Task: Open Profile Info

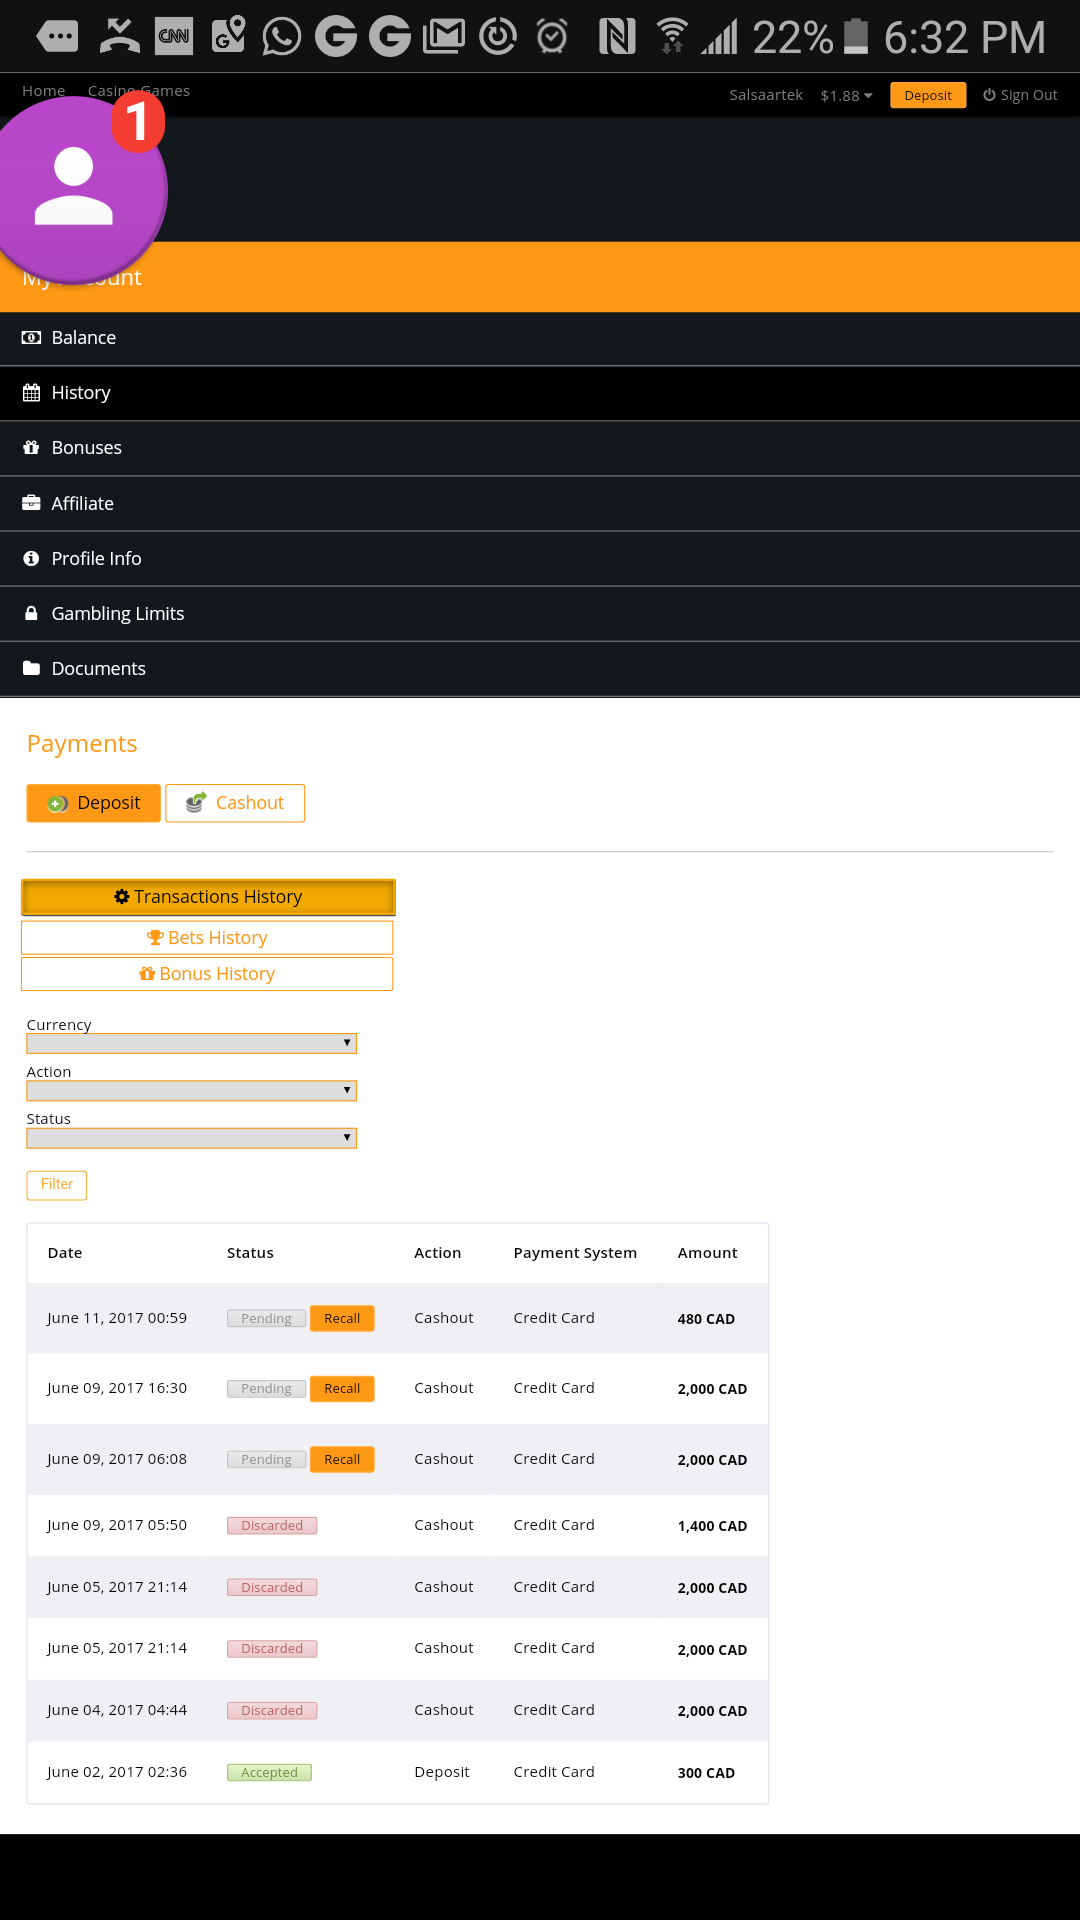Action: [x=540, y=558]
